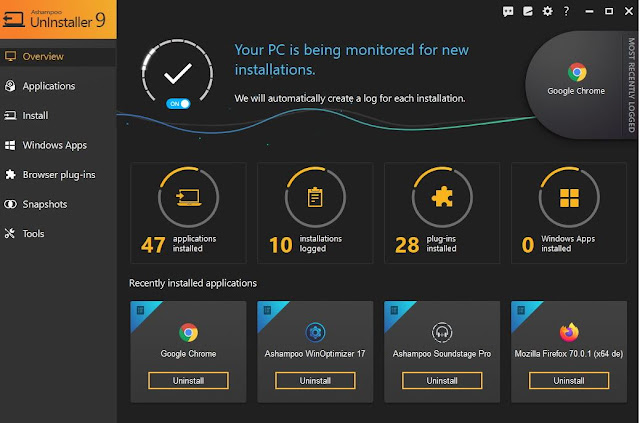This screenshot has height=423, width=640.
Task: Click the monitoring status headline text
Action: 351,60
